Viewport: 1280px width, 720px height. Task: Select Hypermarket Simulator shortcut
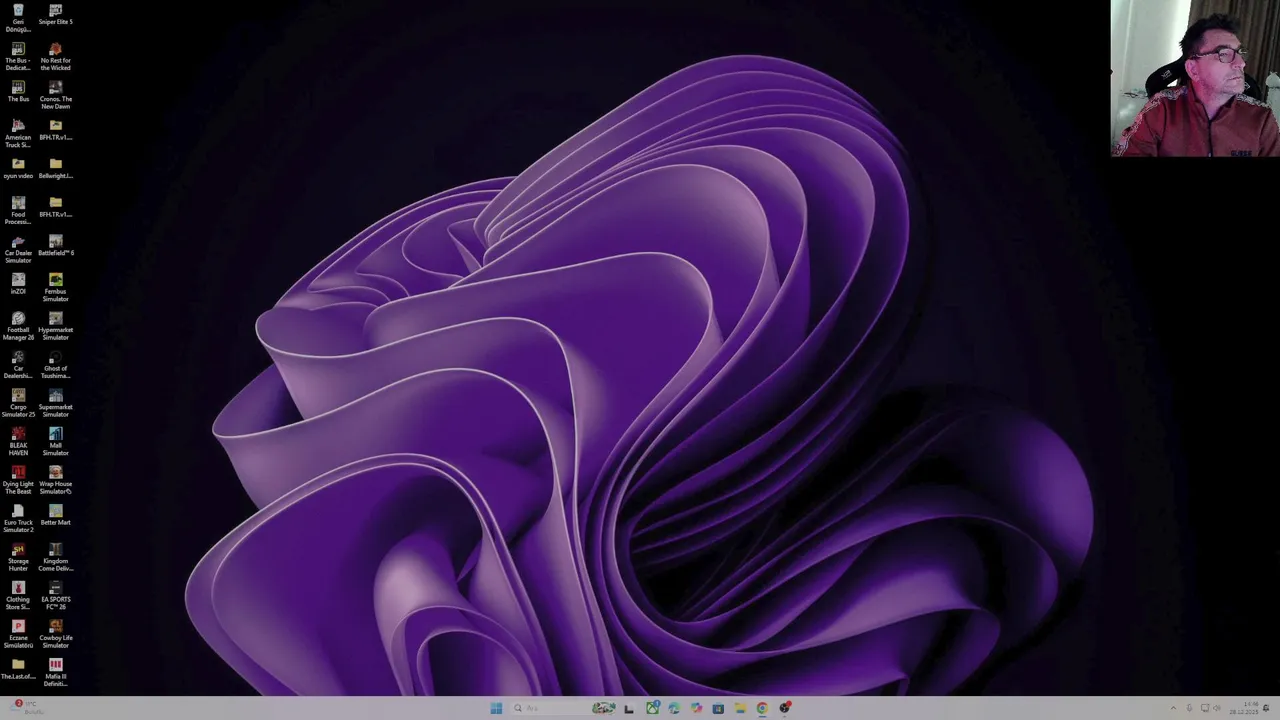pyautogui.click(x=55, y=326)
